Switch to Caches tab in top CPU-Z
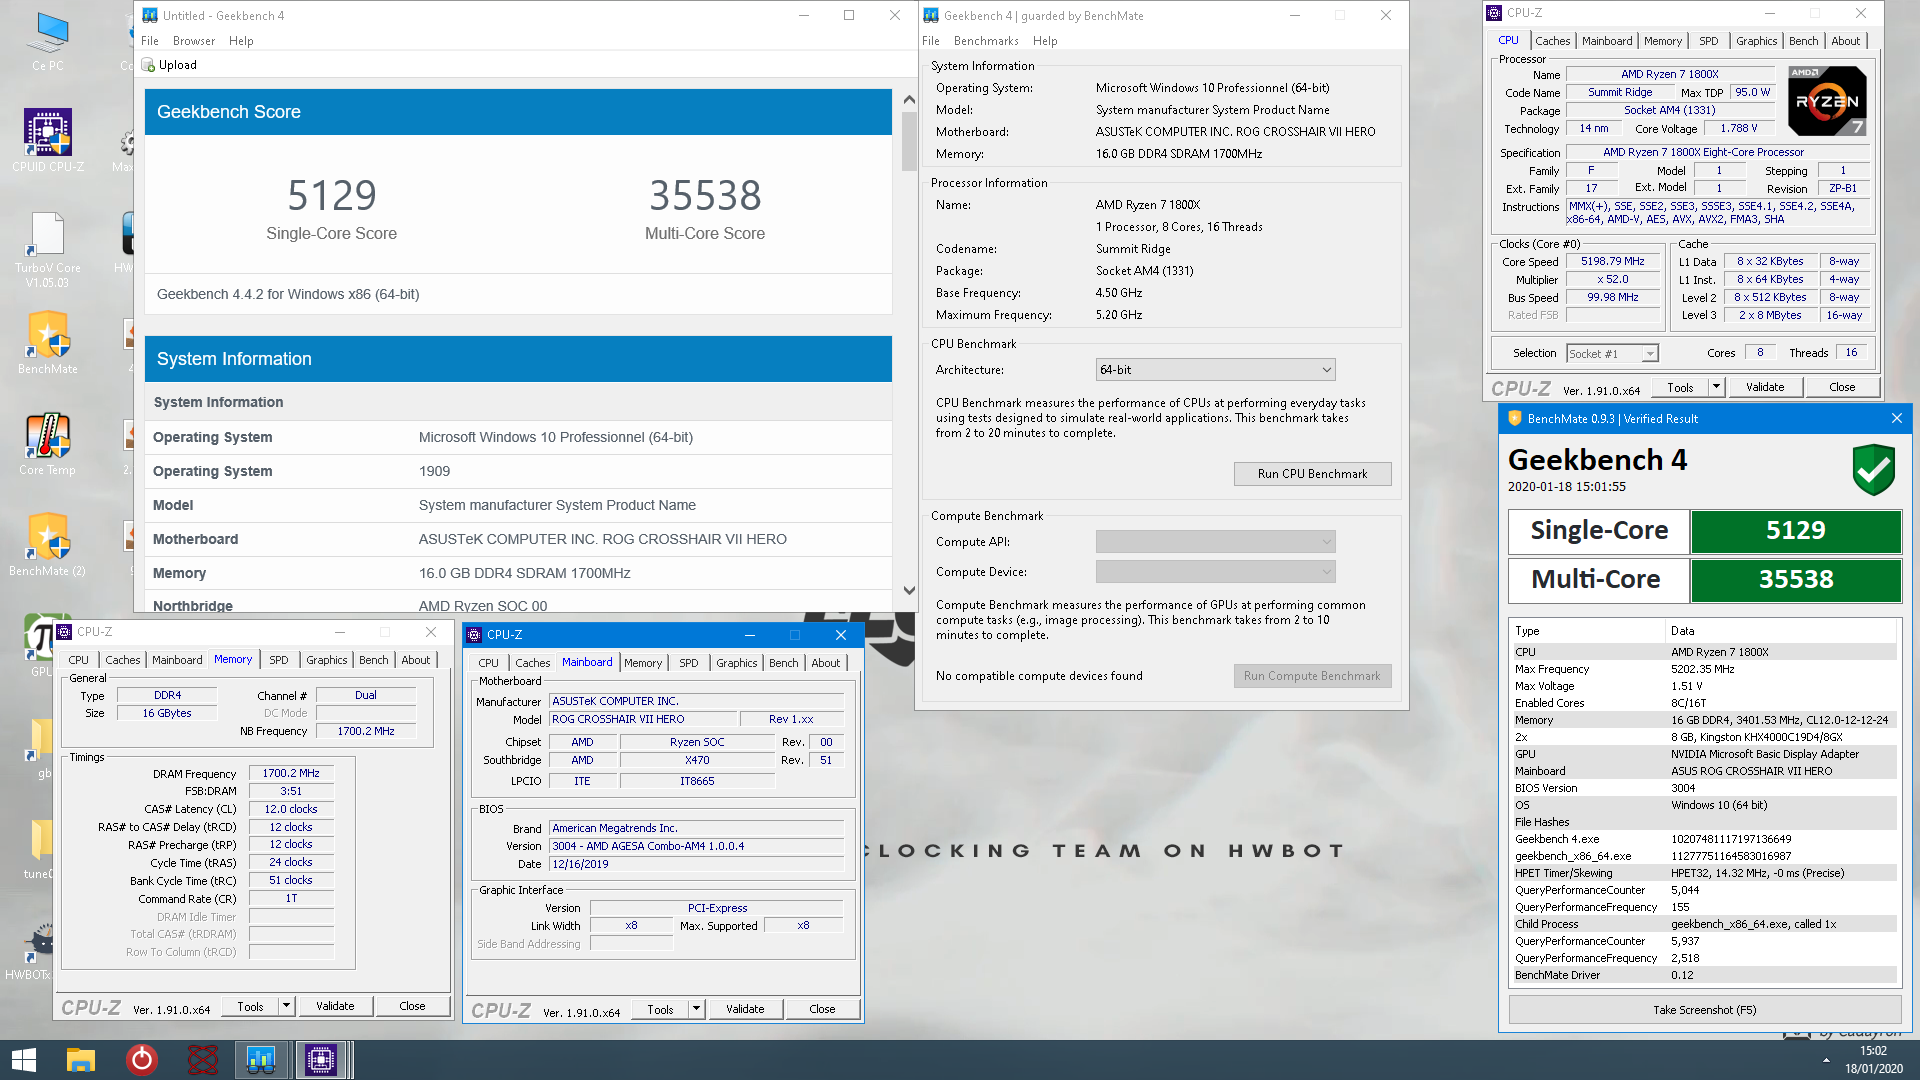This screenshot has width=1920, height=1080. coord(1552,41)
